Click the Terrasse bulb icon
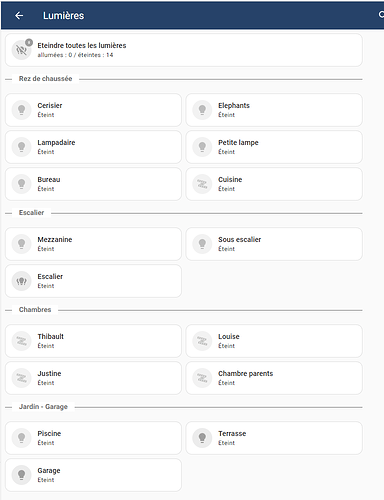384x500 pixels. (x=202, y=438)
